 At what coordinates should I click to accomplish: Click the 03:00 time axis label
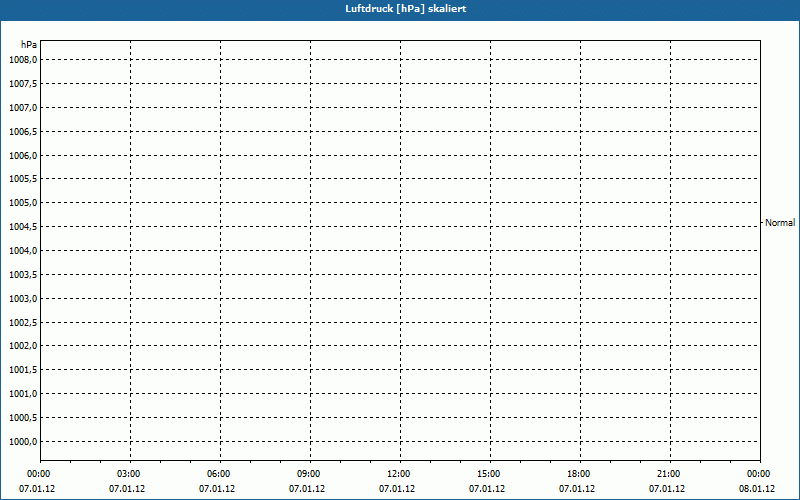[129, 474]
